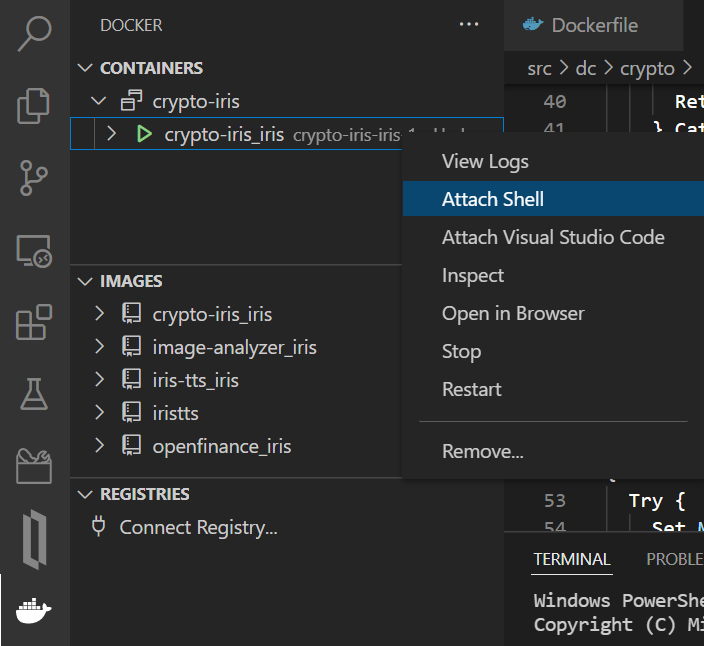Click the dc breadcrumb segment

tap(586, 69)
